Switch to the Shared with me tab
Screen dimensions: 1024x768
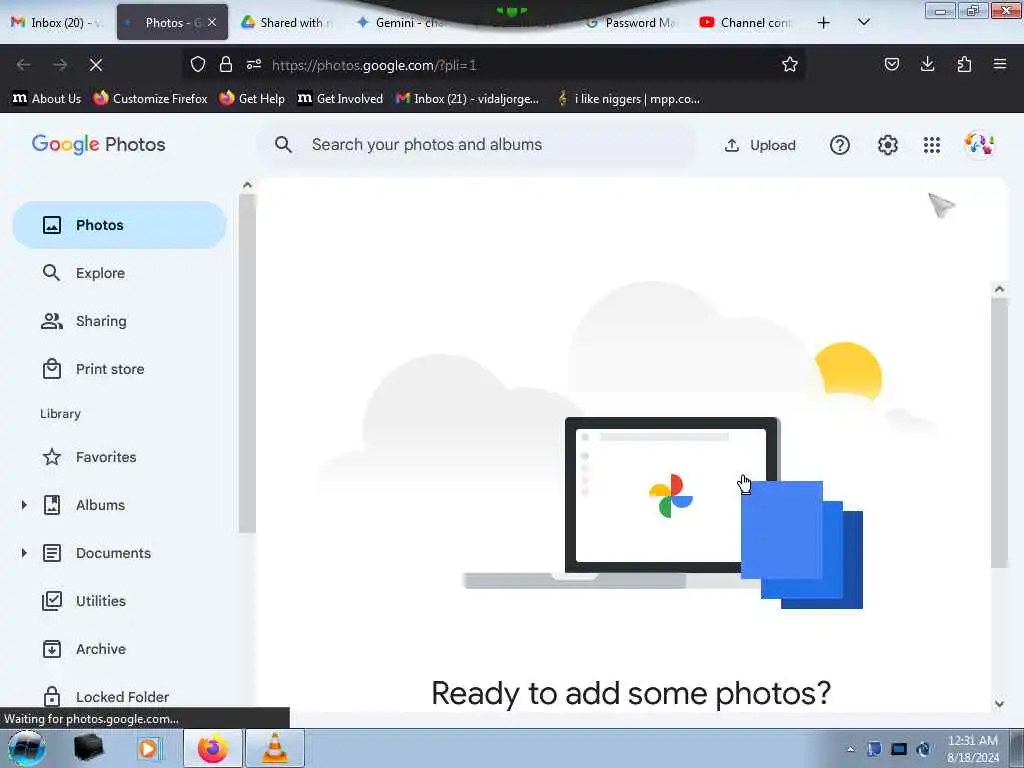pyautogui.click(x=287, y=23)
